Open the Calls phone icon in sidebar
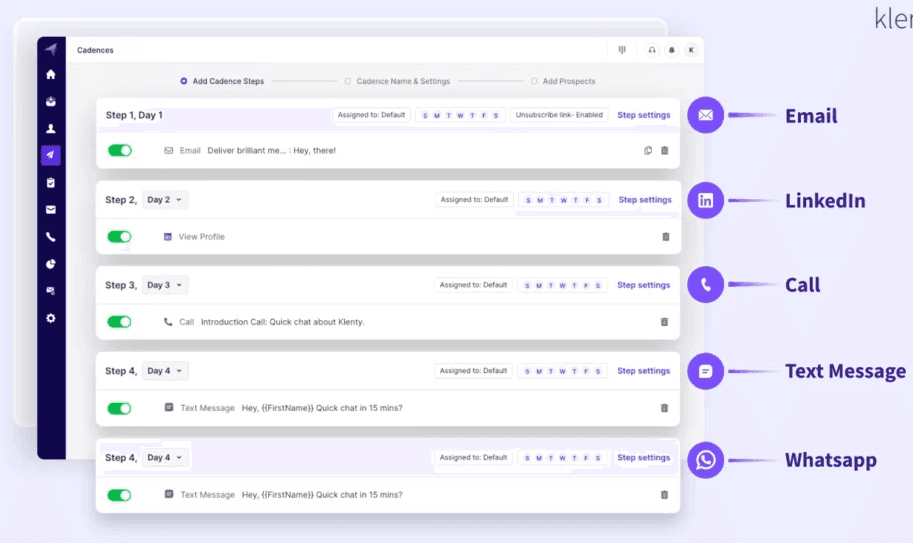This screenshot has height=543, width=913. coord(51,237)
